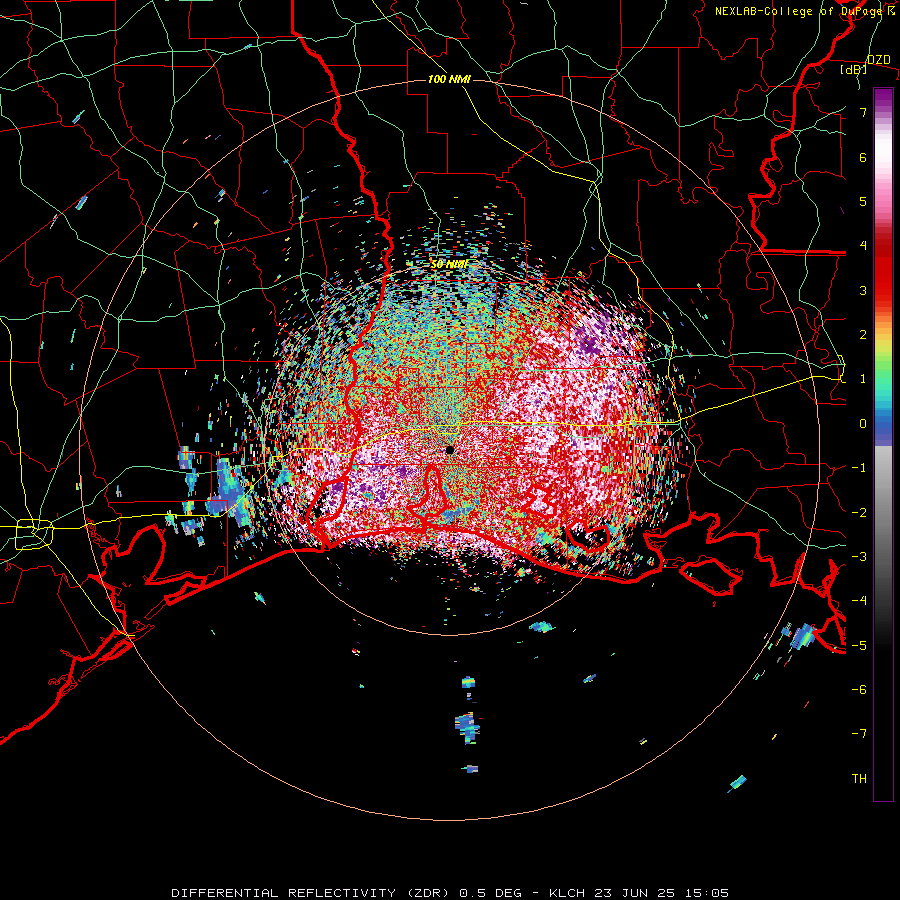Screen dimensions: 900x900
Task: Click the purple top of the color bar
Action: pos(883,98)
